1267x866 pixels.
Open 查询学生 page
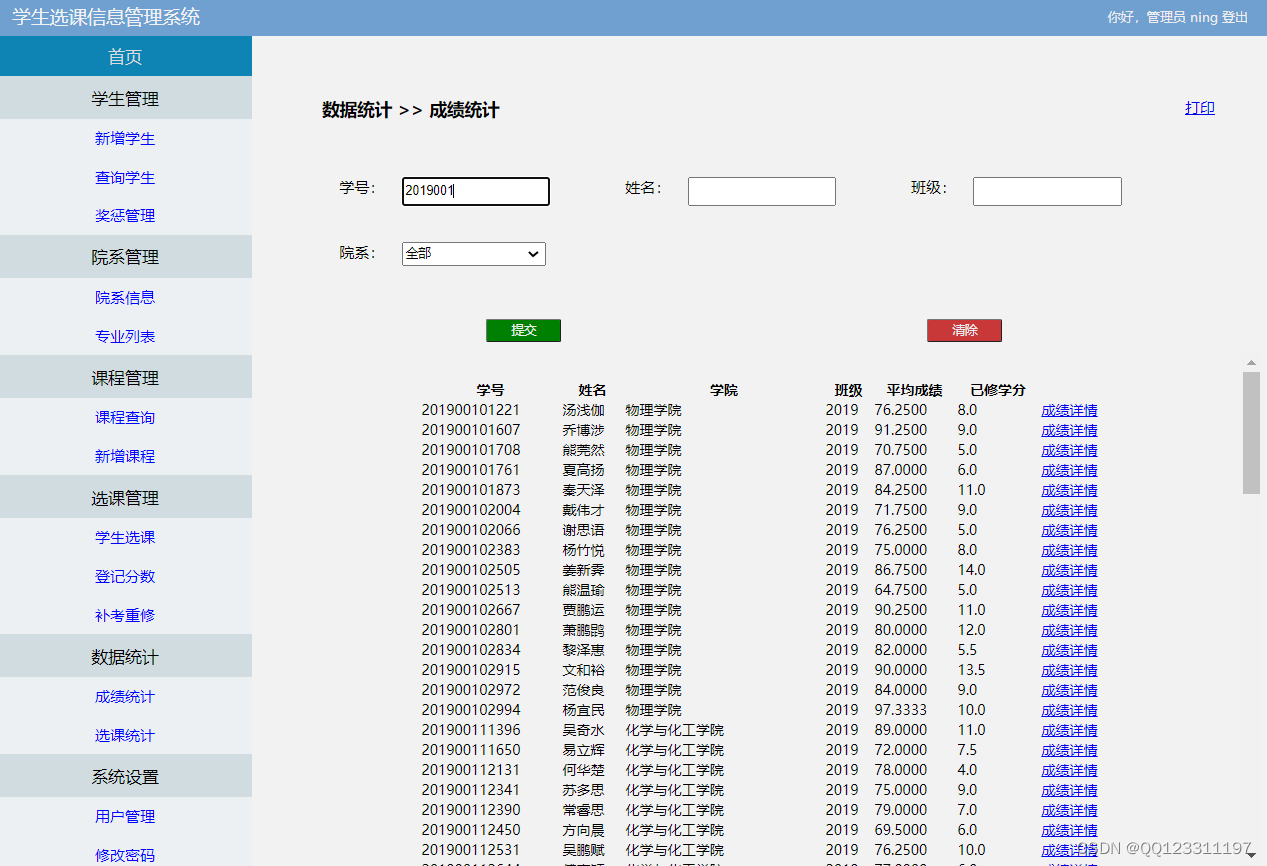coord(125,178)
